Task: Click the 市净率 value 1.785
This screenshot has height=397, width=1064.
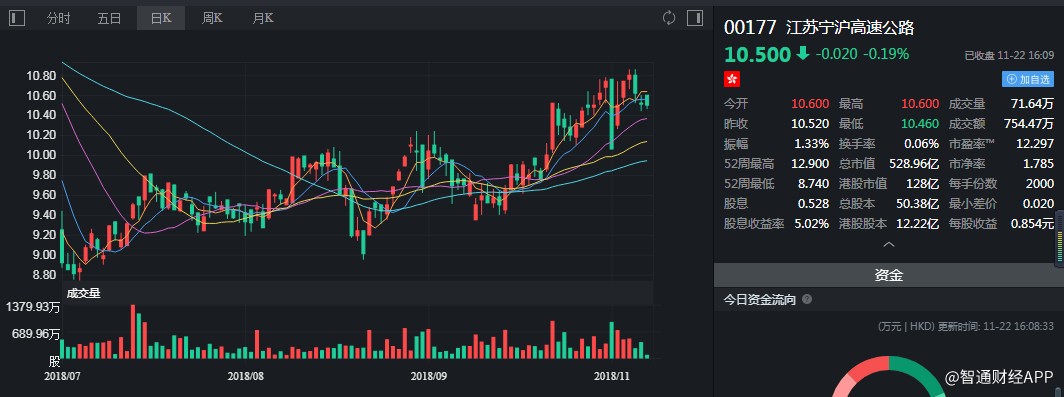Action: (1038, 164)
